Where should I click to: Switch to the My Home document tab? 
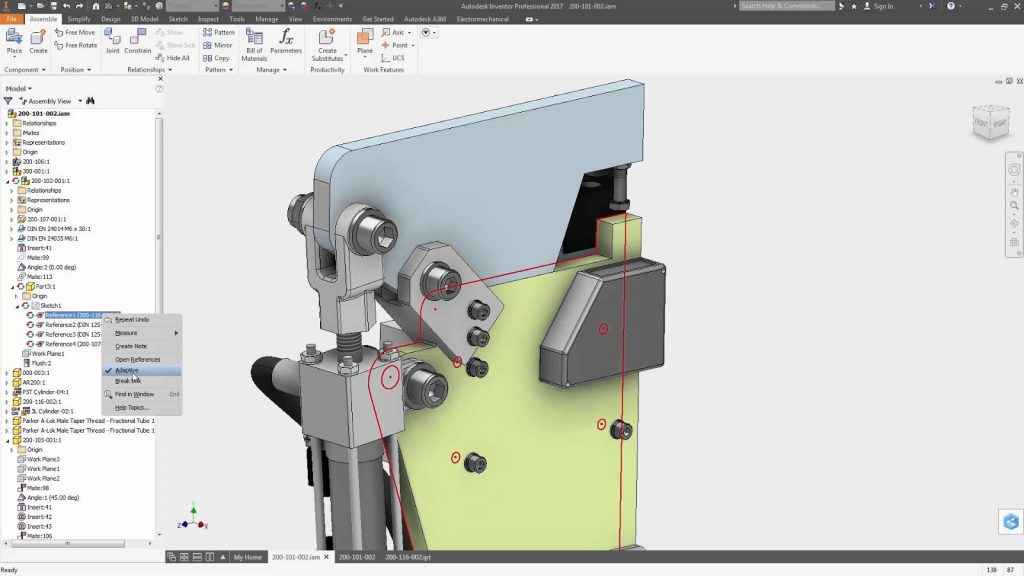pos(245,556)
